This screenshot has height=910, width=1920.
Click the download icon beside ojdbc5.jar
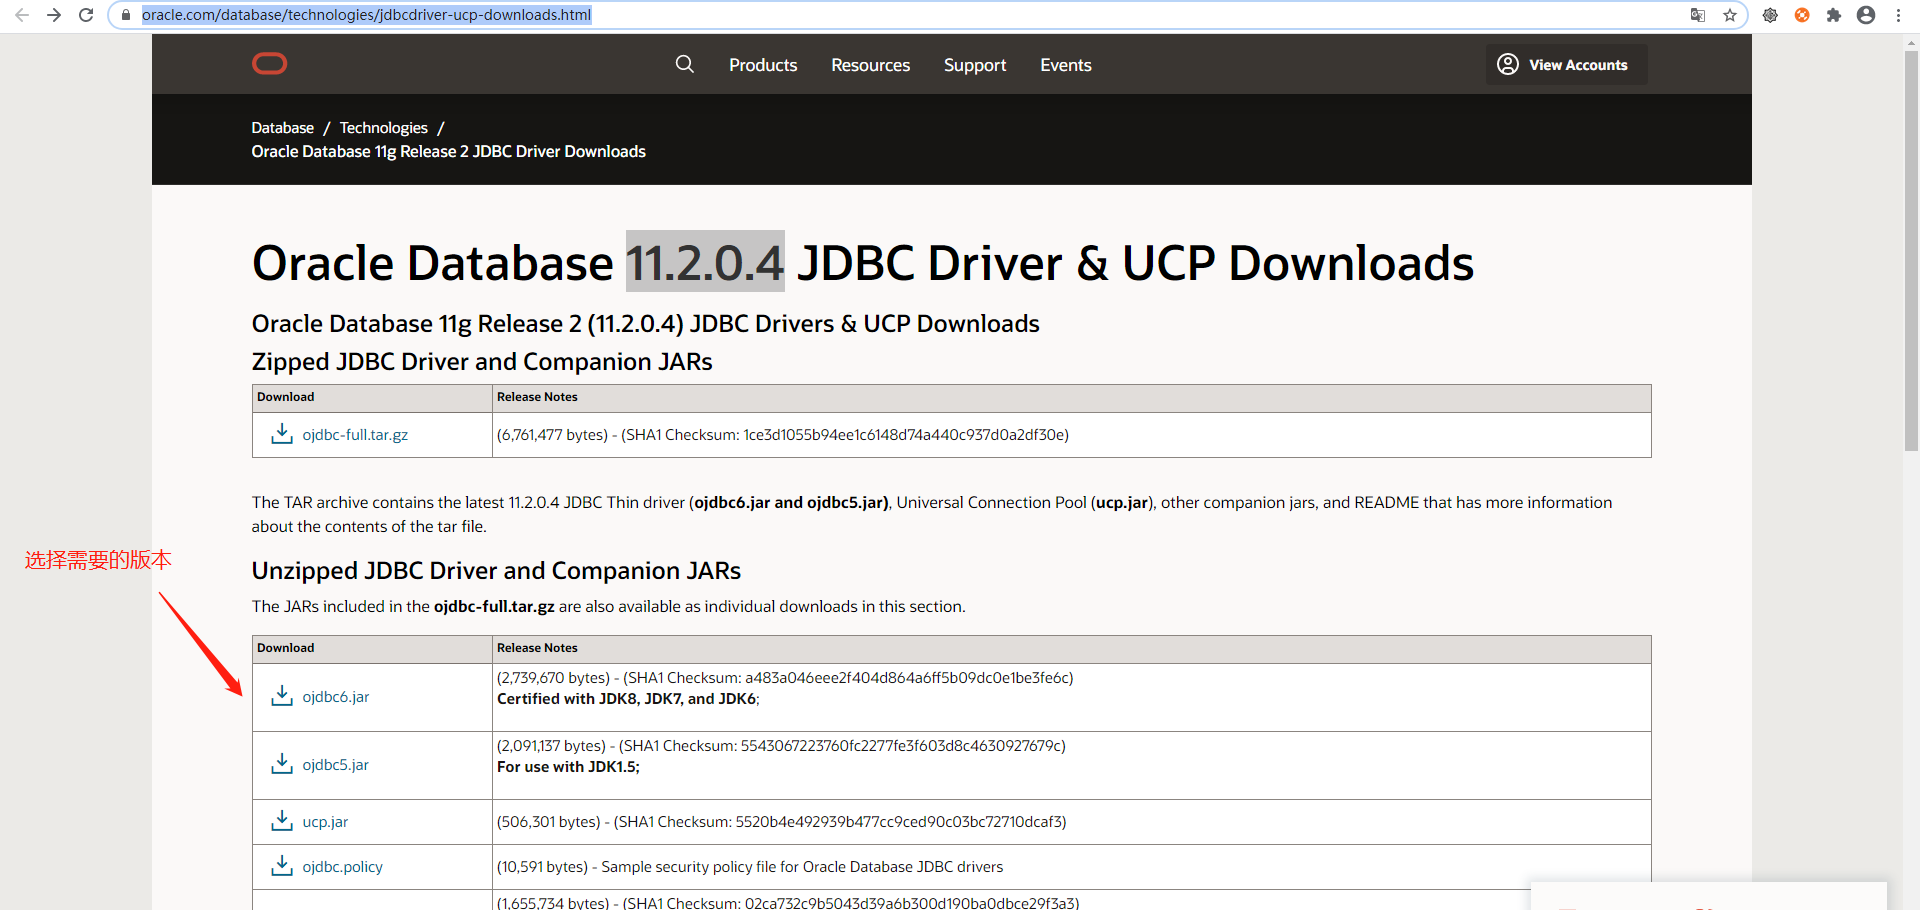pos(282,764)
